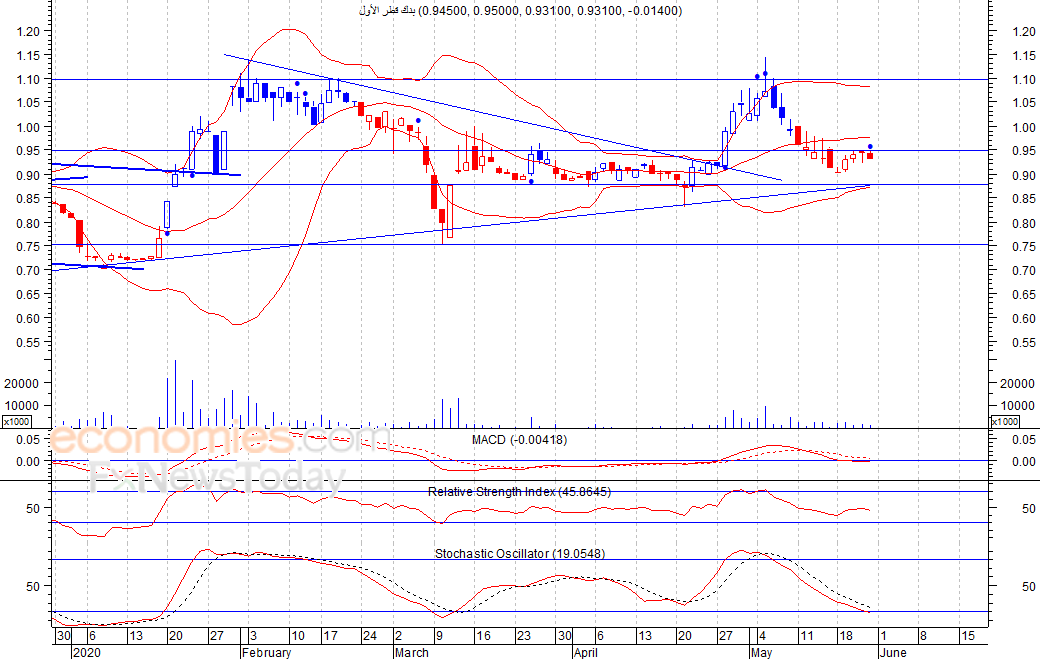The height and width of the screenshot is (659, 1040).
Task: Click the April month label
Action: tap(586, 652)
